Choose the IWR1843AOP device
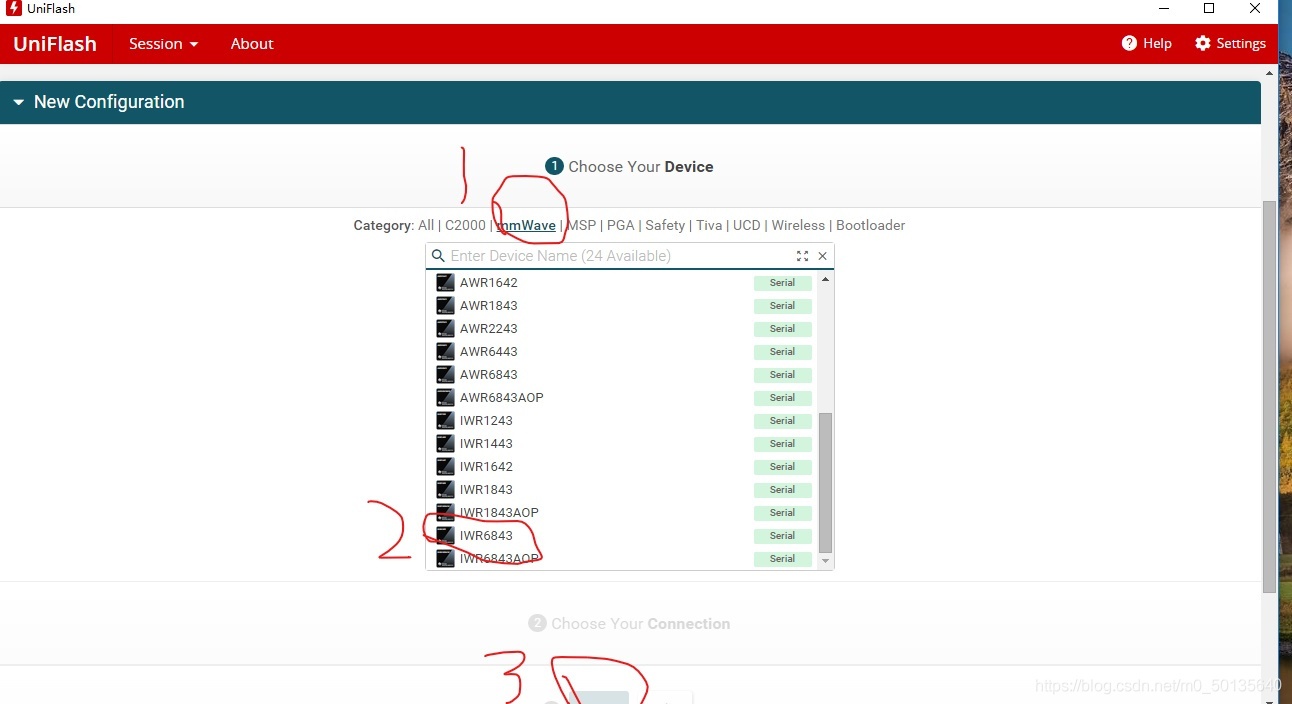The height and width of the screenshot is (704, 1292). click(x=624, y=513)
